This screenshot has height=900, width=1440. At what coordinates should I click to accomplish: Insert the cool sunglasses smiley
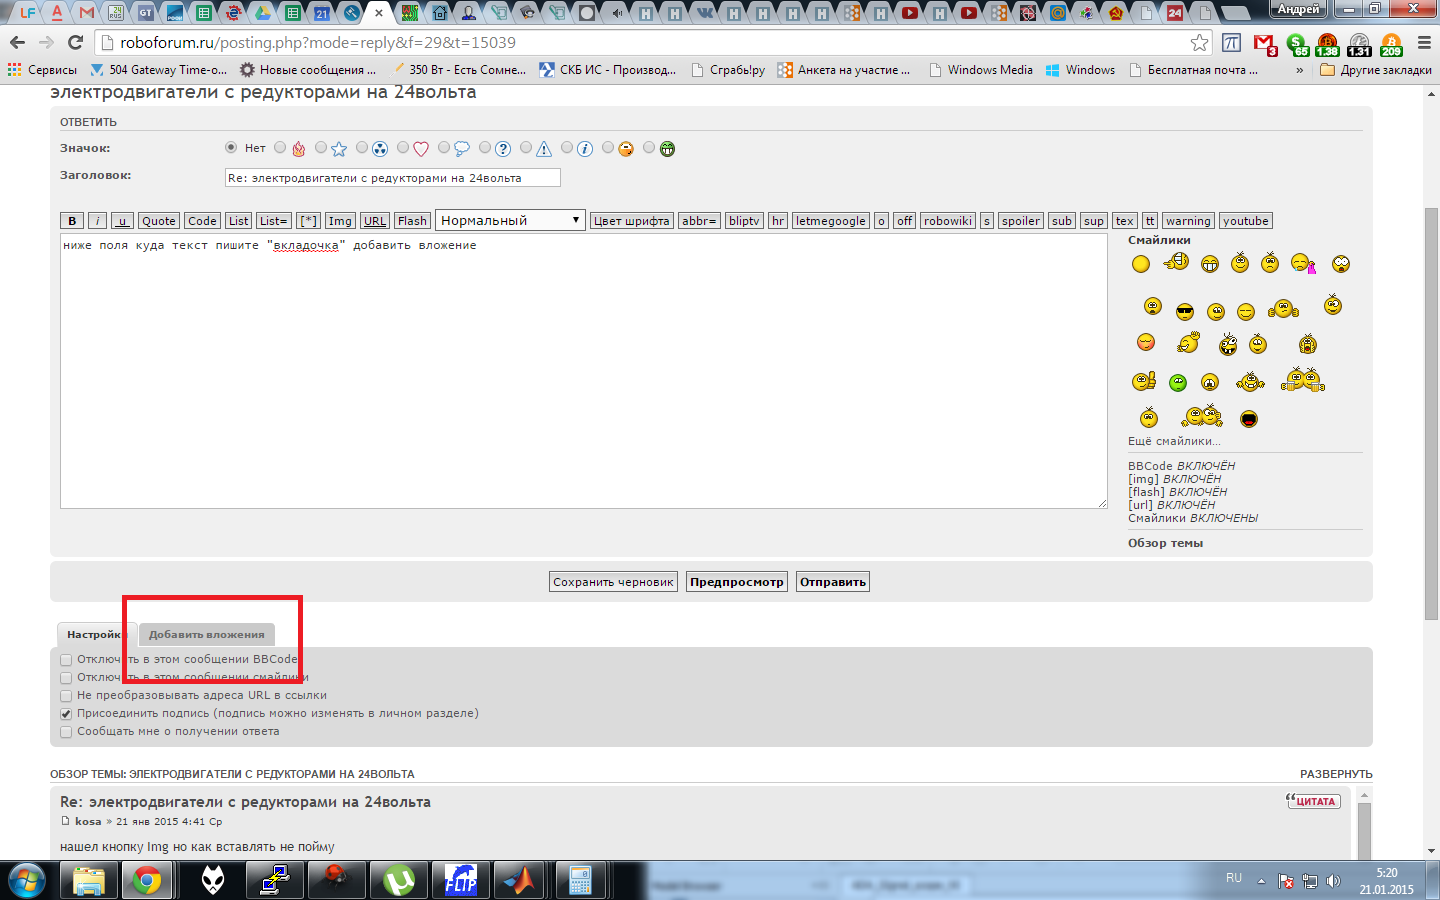pos(1185,311)
